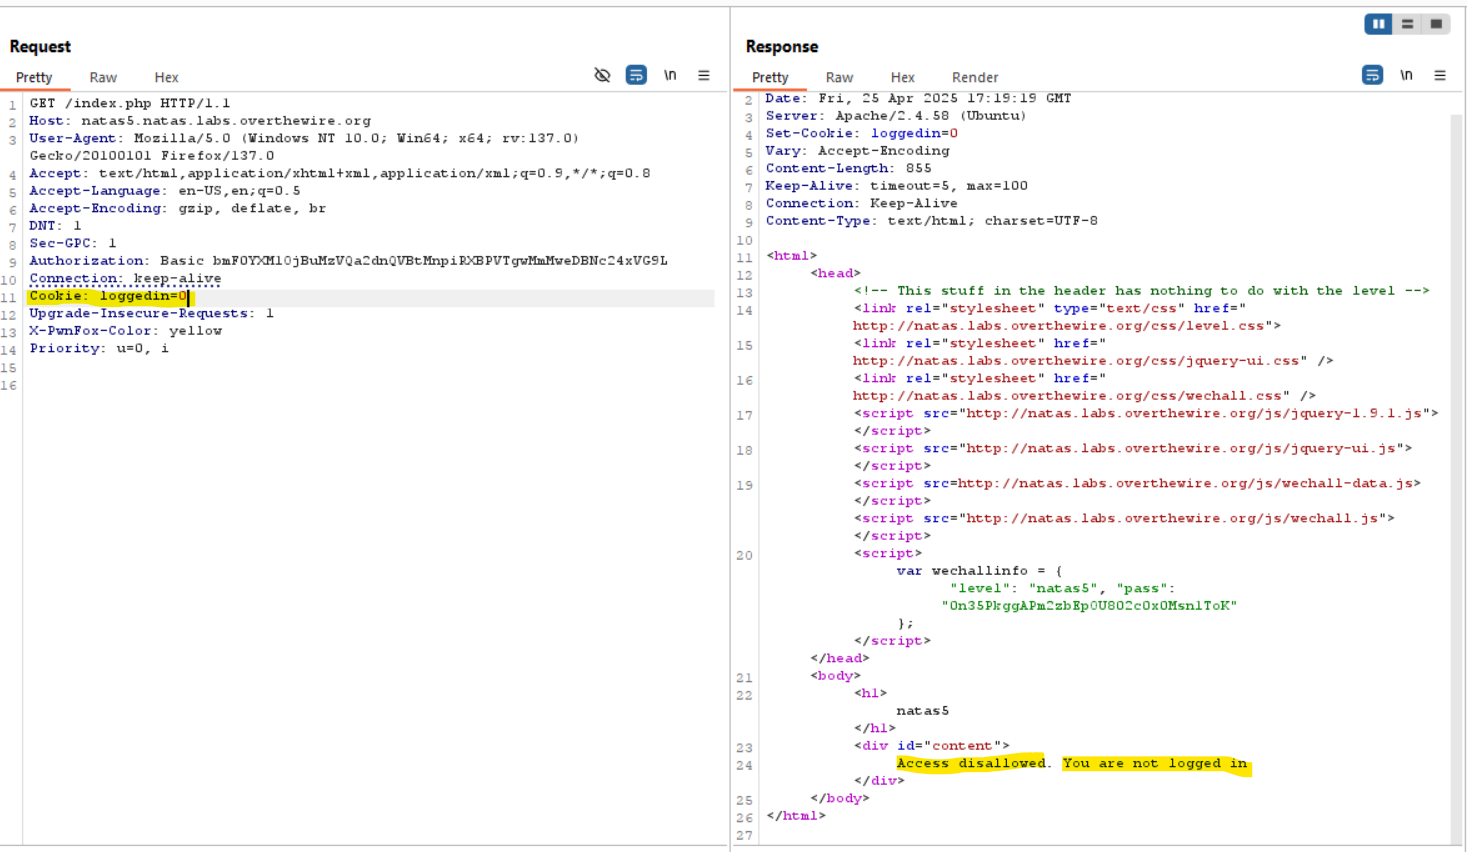Click the var wechallinfo script line
The image size is (1467, 852).
(979, 571)
